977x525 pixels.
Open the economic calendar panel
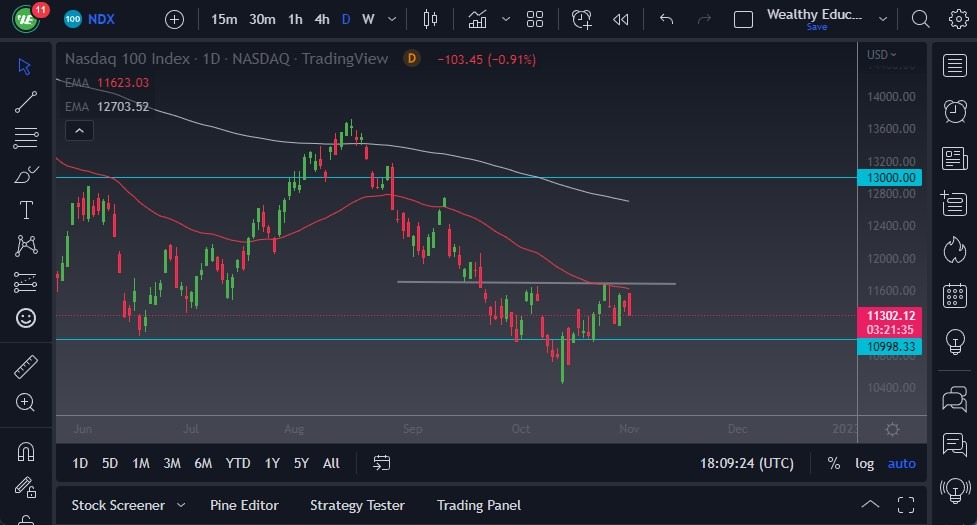click(955, 295)
